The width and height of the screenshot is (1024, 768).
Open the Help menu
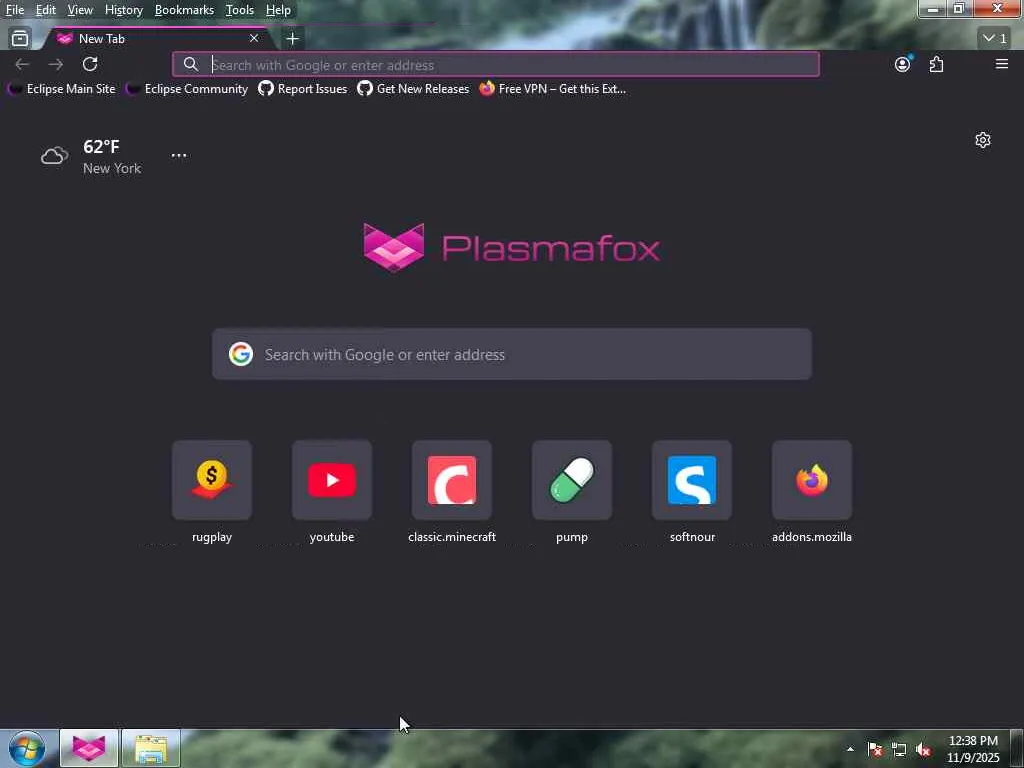(x=278, y=10)
